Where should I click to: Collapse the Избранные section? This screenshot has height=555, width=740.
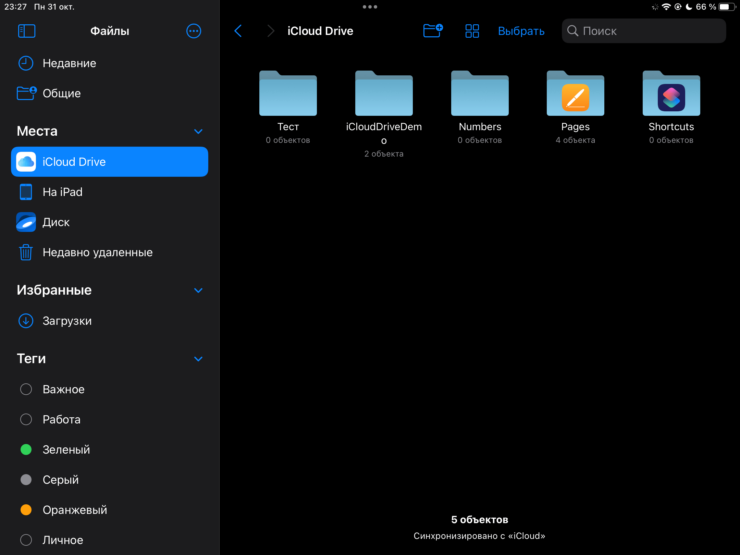(x=198, y=290)
